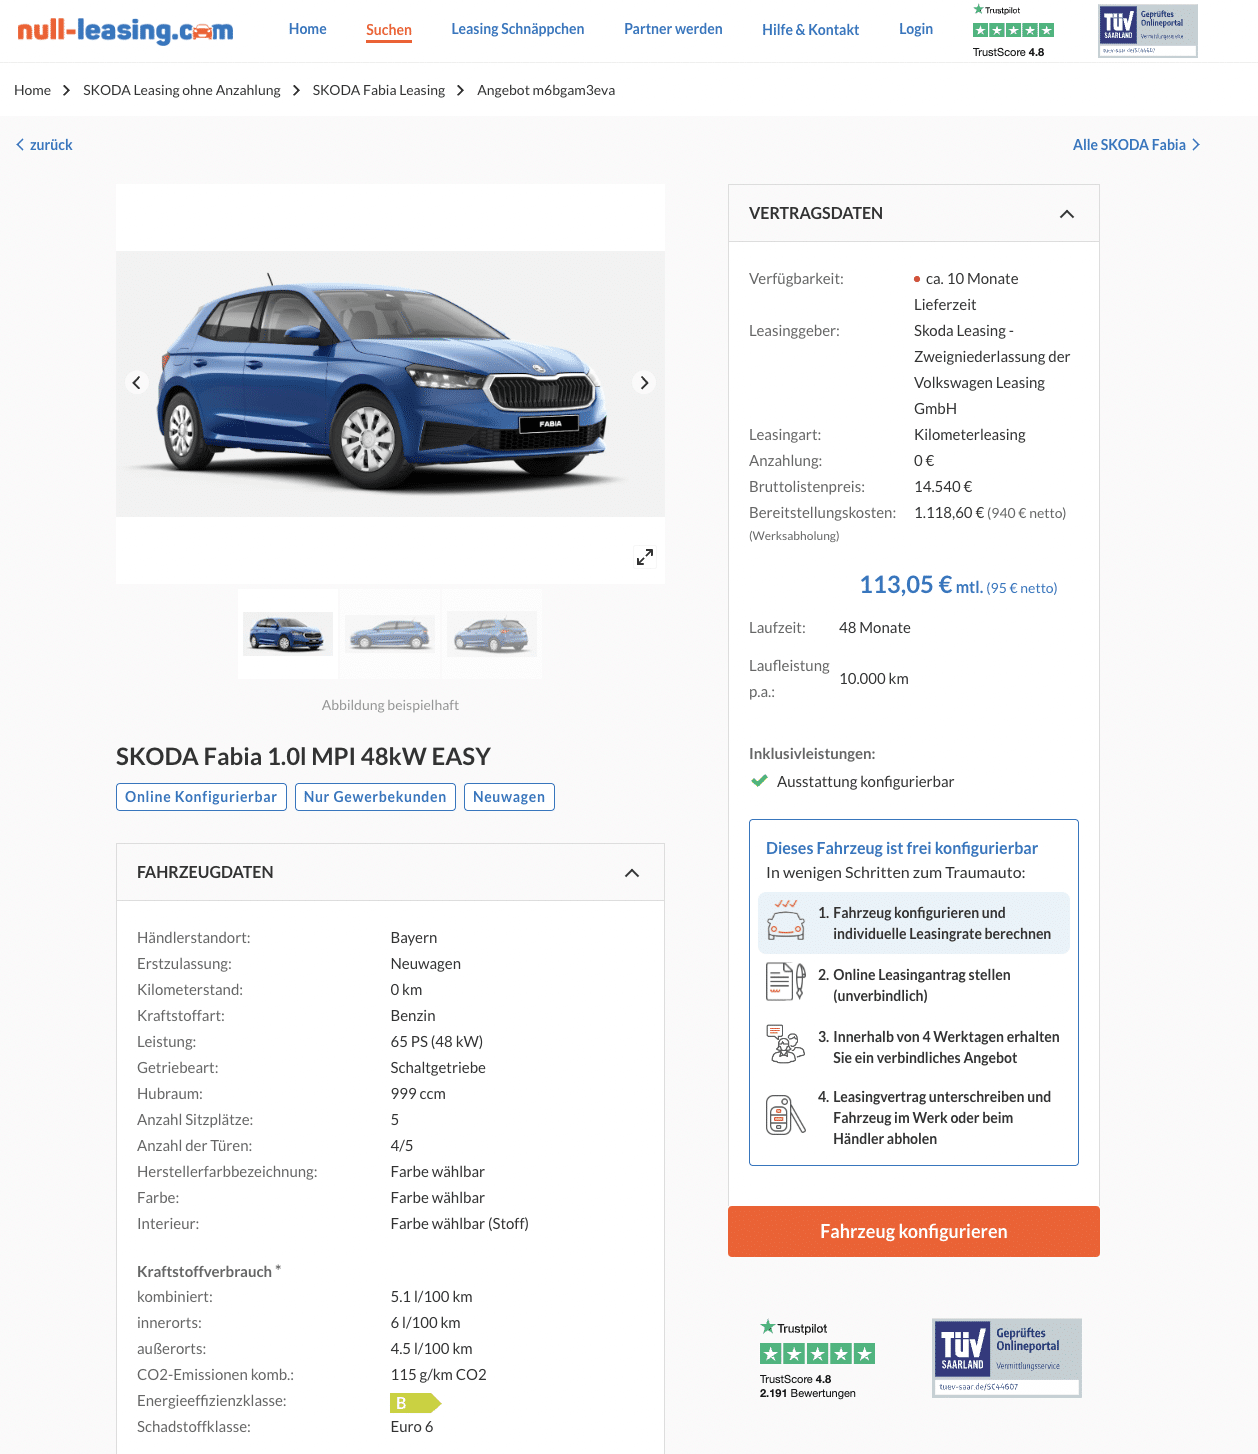Click the energy efficiency class B label
This screenshot has width=1258, height=1454.
[x=415, y=1402]
